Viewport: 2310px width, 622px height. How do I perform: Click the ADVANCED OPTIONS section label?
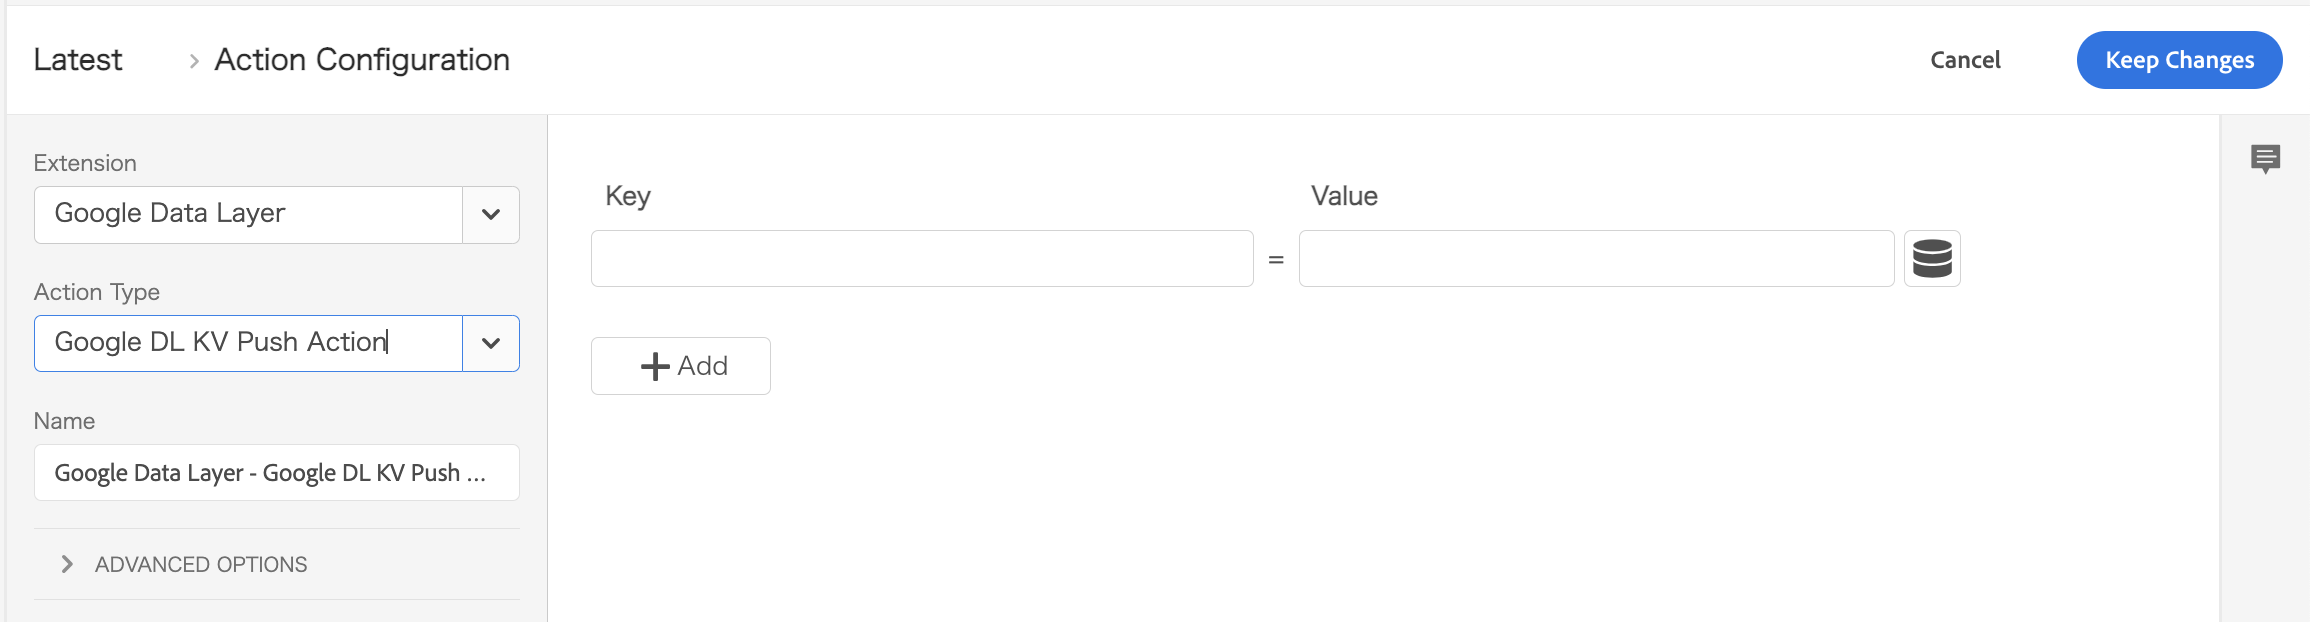point(201,564)
